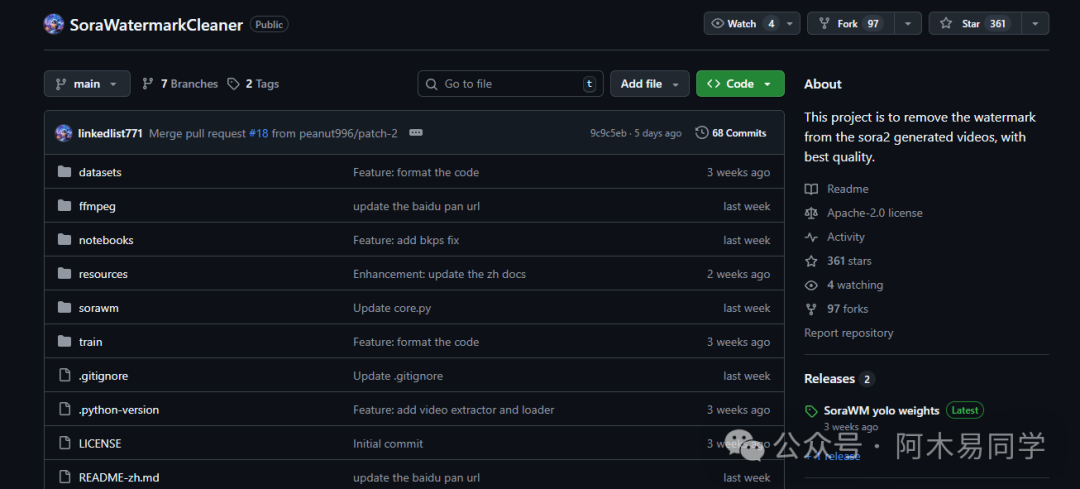Click the history clock icon by 68 Commits

pyautogui.click(x=701, y=133)
